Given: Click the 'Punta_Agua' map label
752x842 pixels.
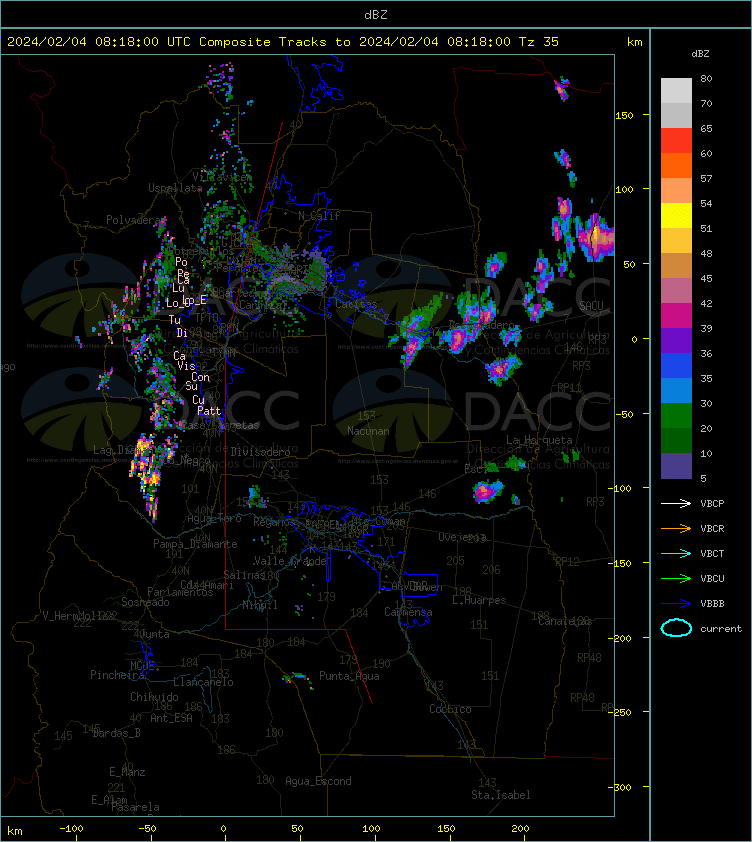Looking at the screenshot, I should (349, 676).
